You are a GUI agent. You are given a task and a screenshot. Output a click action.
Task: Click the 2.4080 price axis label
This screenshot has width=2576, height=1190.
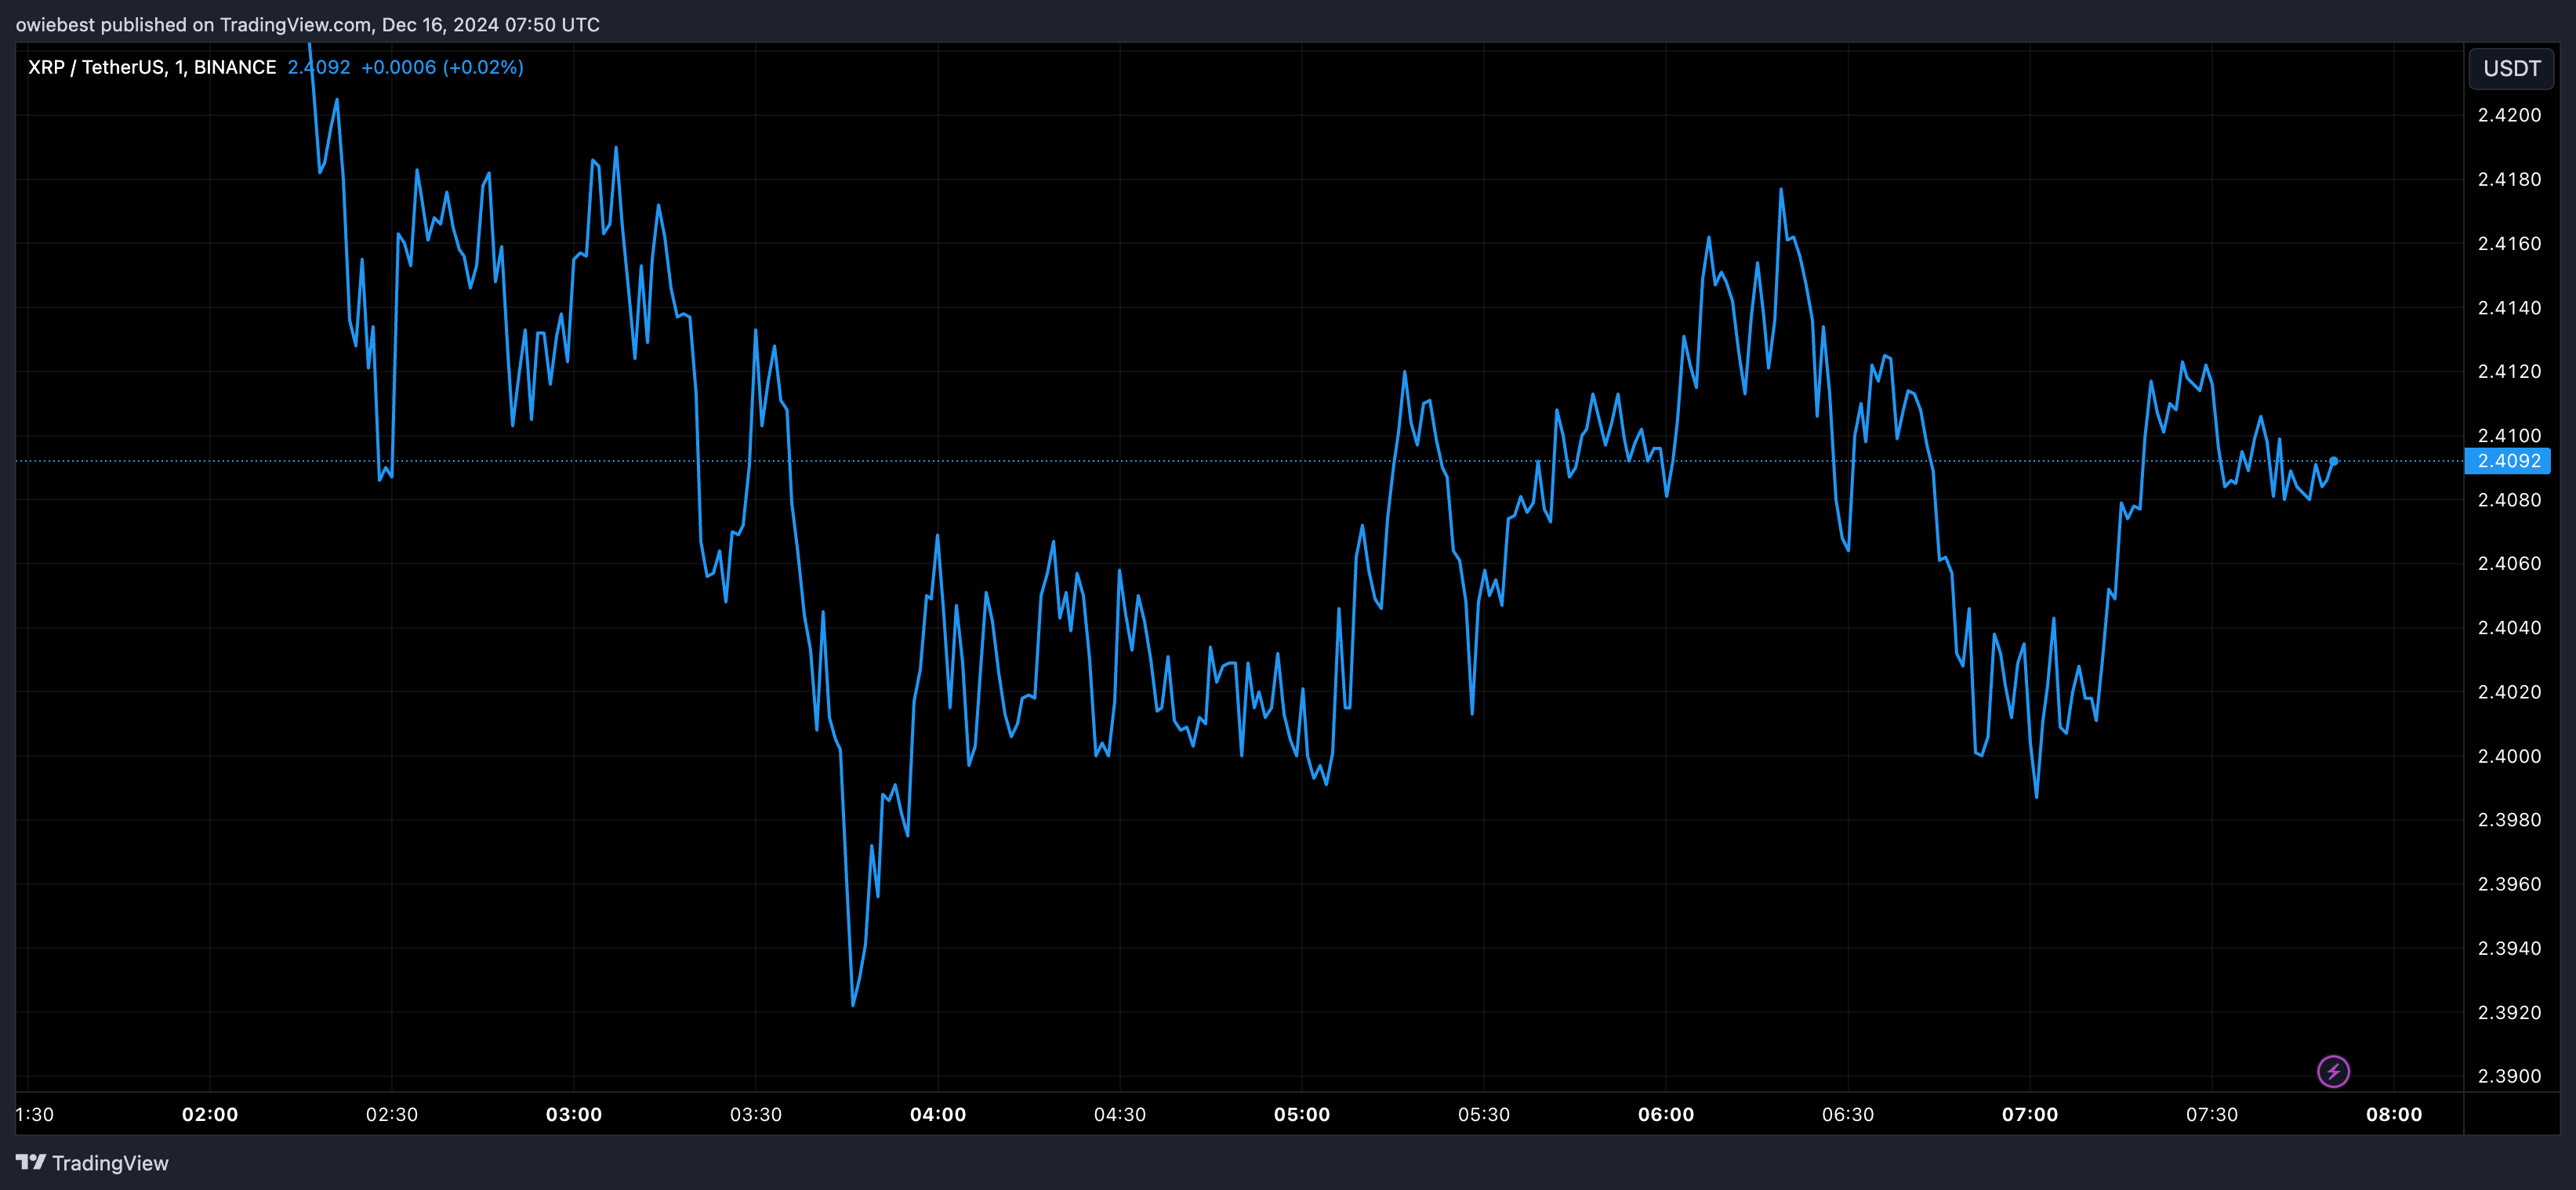click(2509, 499)
